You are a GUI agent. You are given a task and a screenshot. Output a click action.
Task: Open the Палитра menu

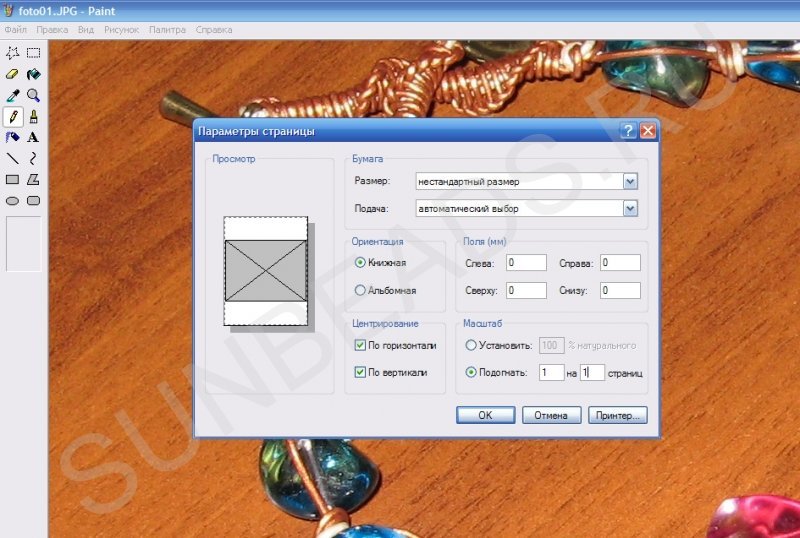pyautogui.click(x=167, y=30)
